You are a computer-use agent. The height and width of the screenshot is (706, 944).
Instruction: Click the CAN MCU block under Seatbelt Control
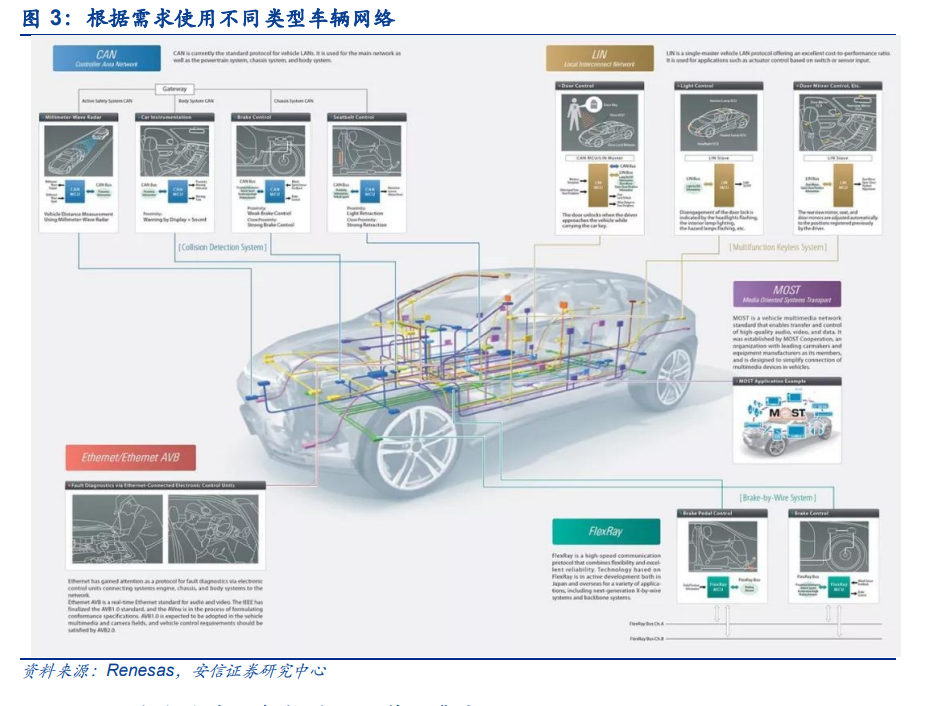[x=370, y=191]
